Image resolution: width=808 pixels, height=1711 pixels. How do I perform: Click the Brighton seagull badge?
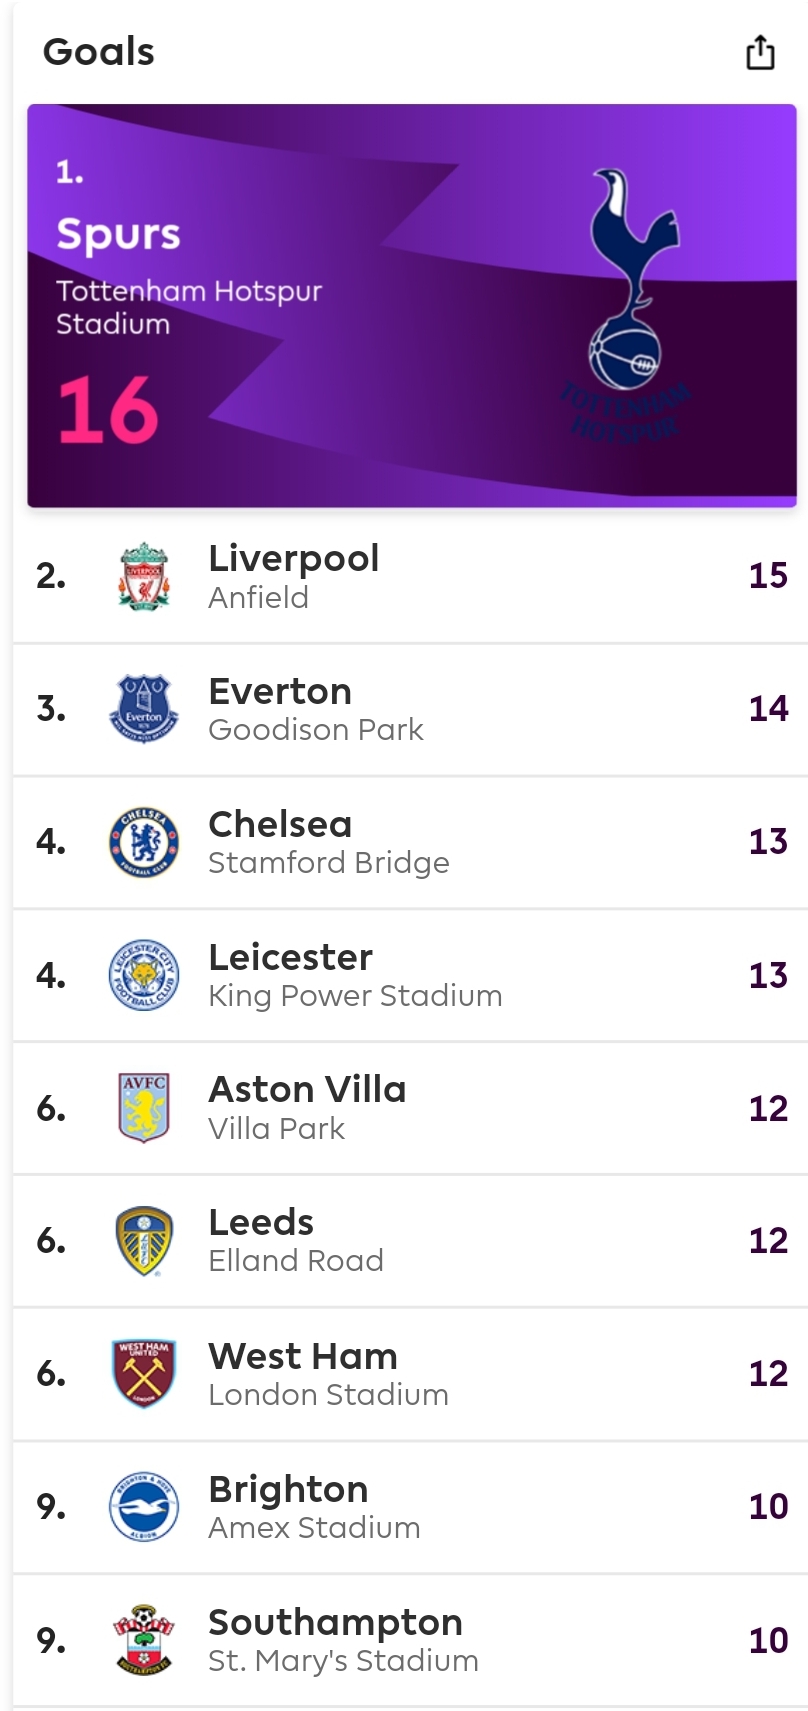point(144,1507)
